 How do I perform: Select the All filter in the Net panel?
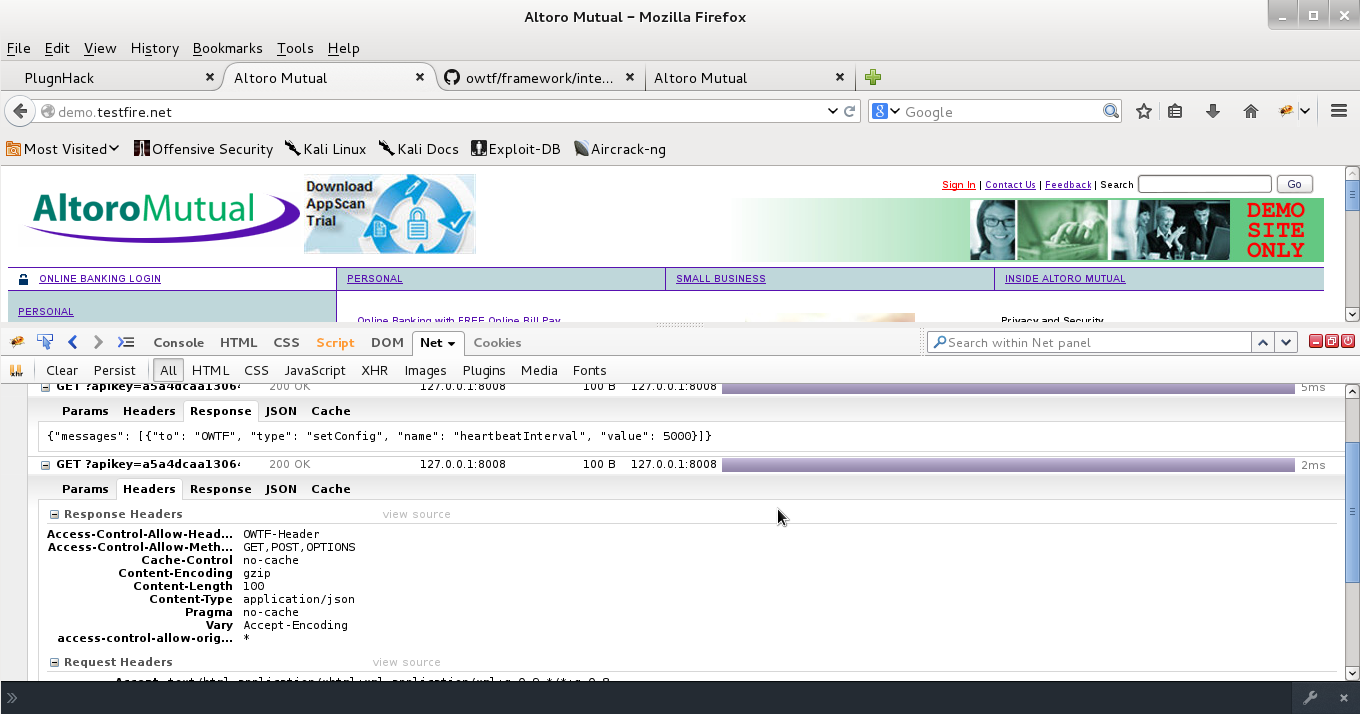168,370
